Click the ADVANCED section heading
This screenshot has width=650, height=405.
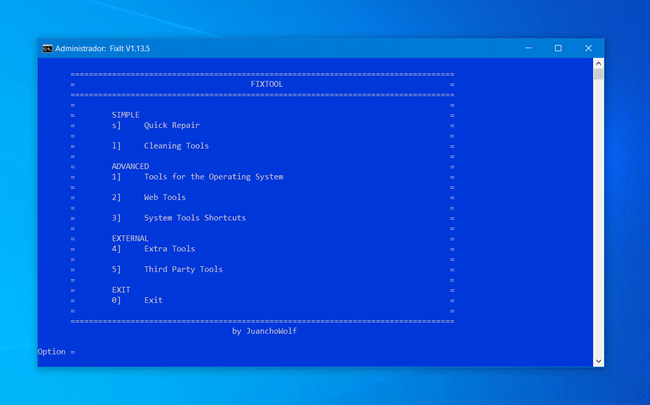[130, 166]
